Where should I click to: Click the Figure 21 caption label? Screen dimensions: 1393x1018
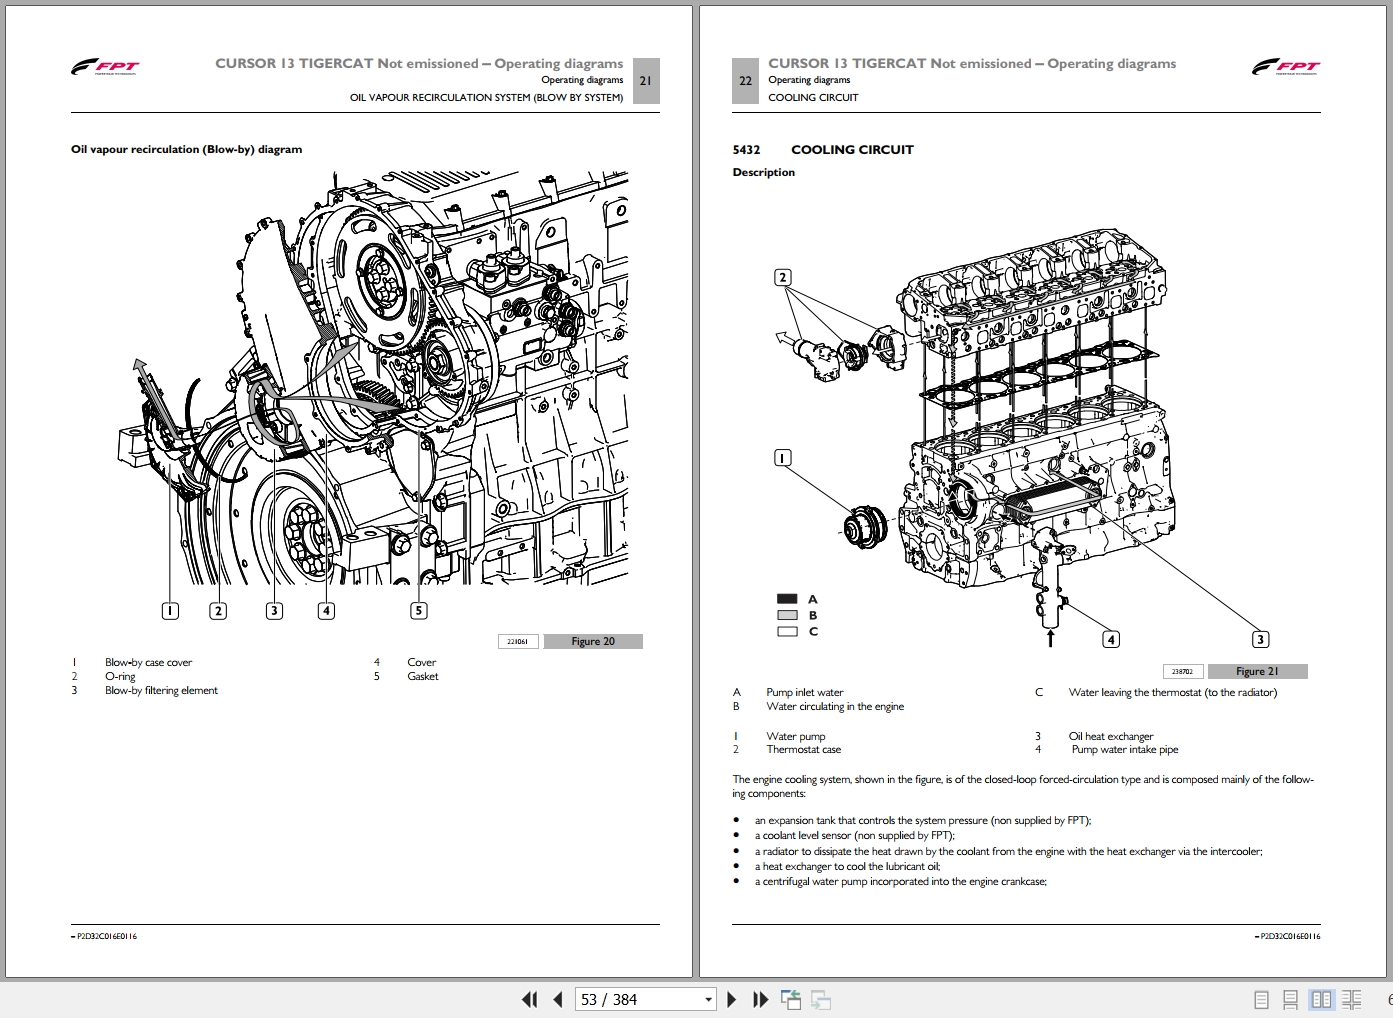(x=1257, y=671)
